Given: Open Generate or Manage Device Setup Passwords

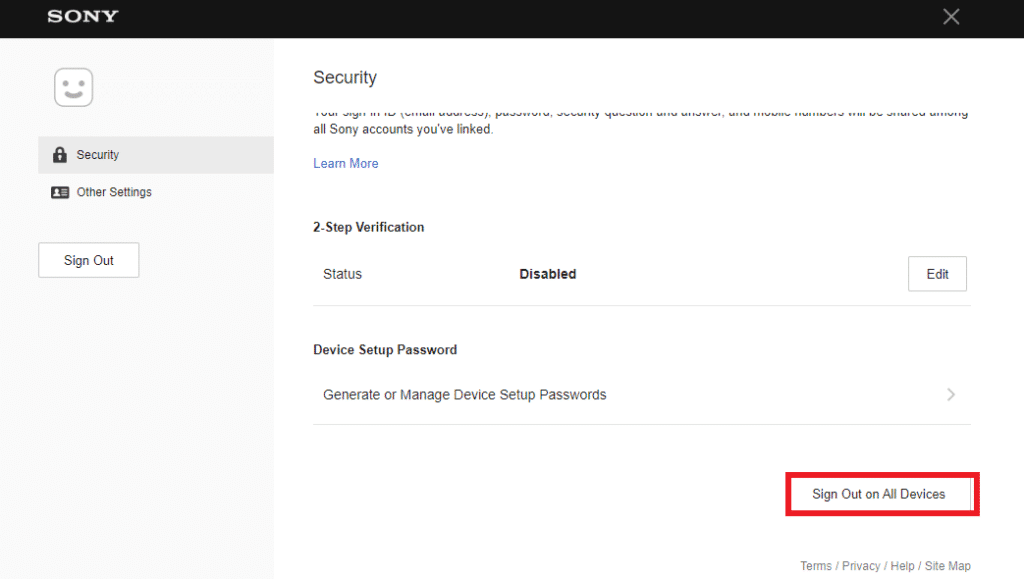Looking at the screenshot, I should 465,395.
